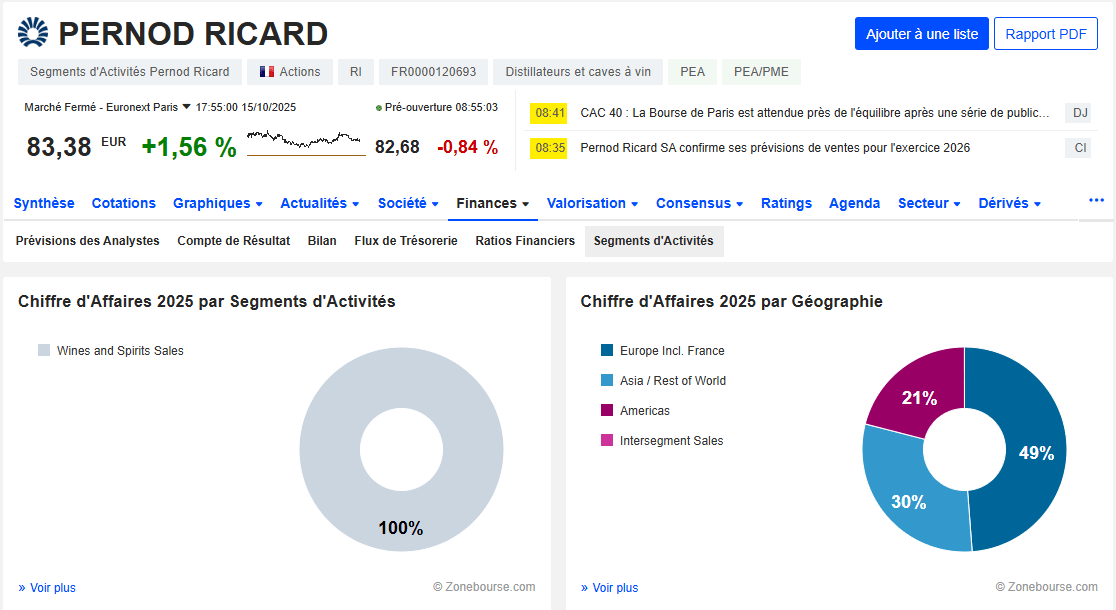1116x610 pixels.
Task: Click the -0,84 % pre-opening change
Action: tap(467, 147)
